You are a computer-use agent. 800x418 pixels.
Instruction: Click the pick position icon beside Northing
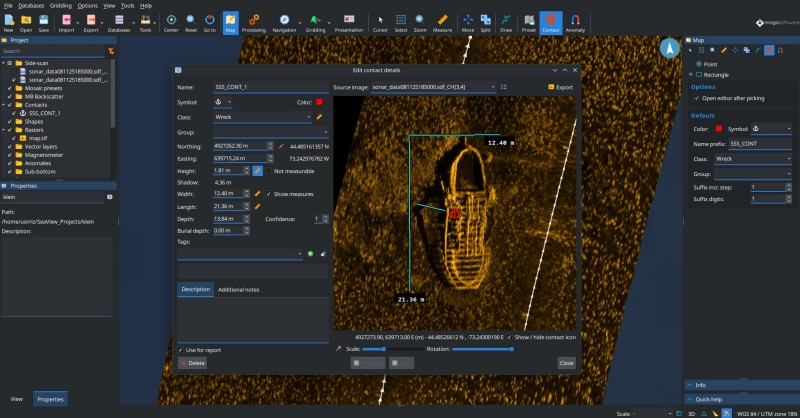point(281,146)
